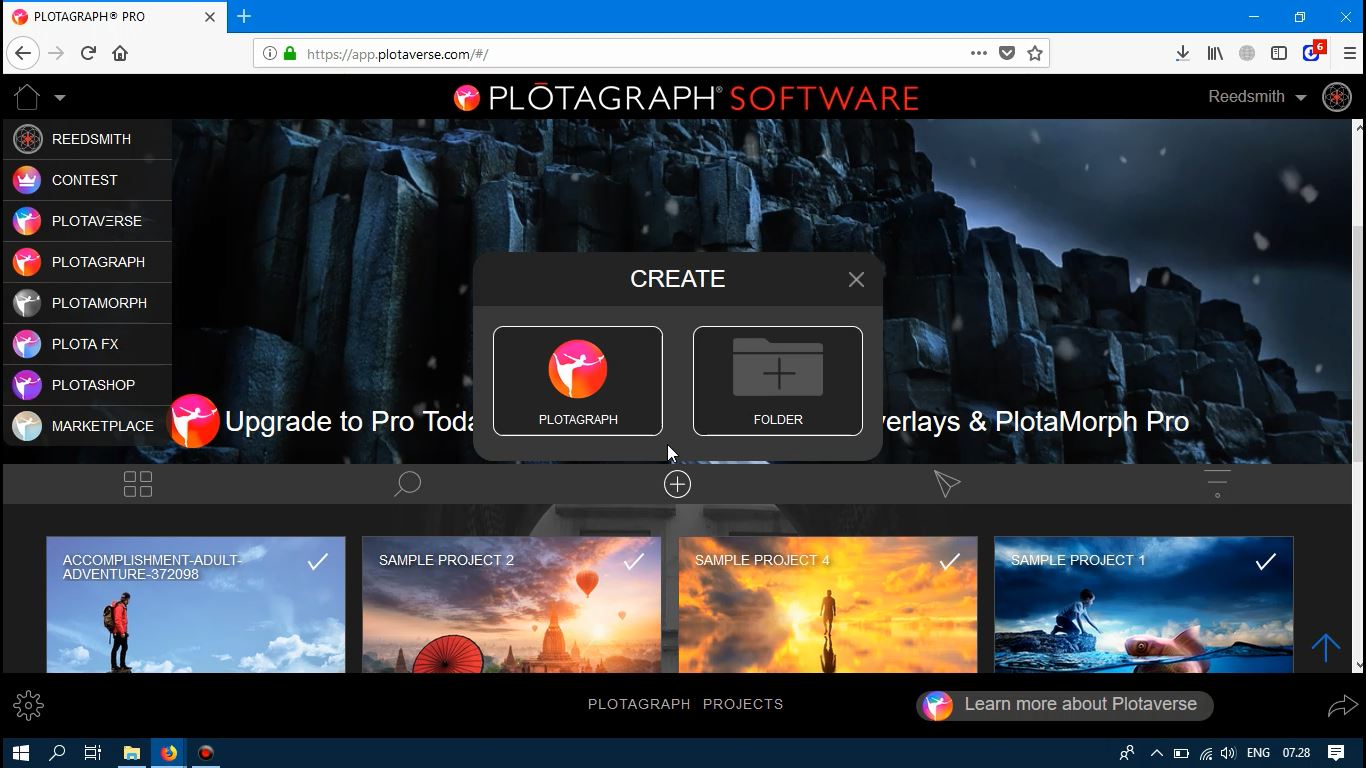Select the PLOTAGRAPH PRO browser tab
Viewport: 1366px width, 768px height.
coord(114,17)
